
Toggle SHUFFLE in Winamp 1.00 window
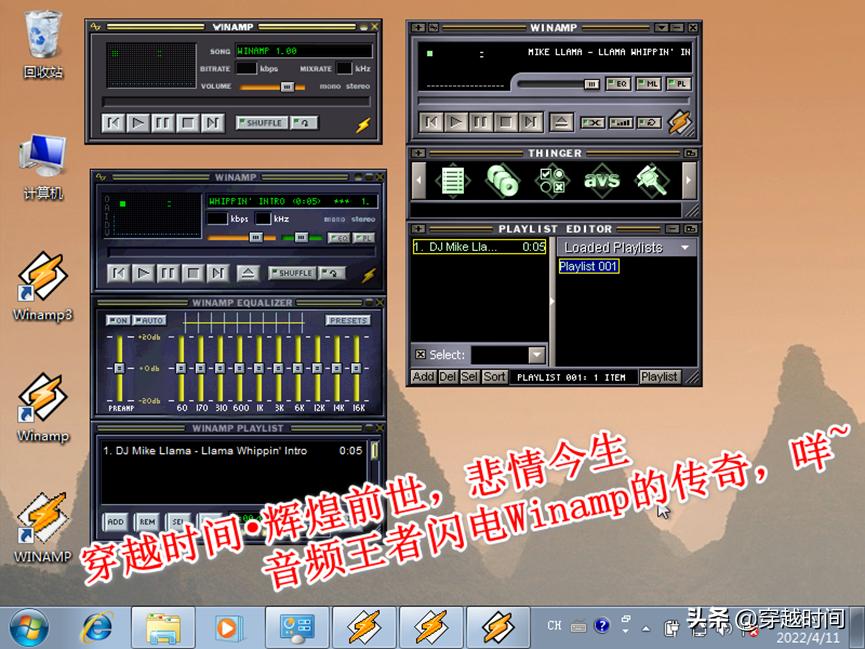[261, 123]
